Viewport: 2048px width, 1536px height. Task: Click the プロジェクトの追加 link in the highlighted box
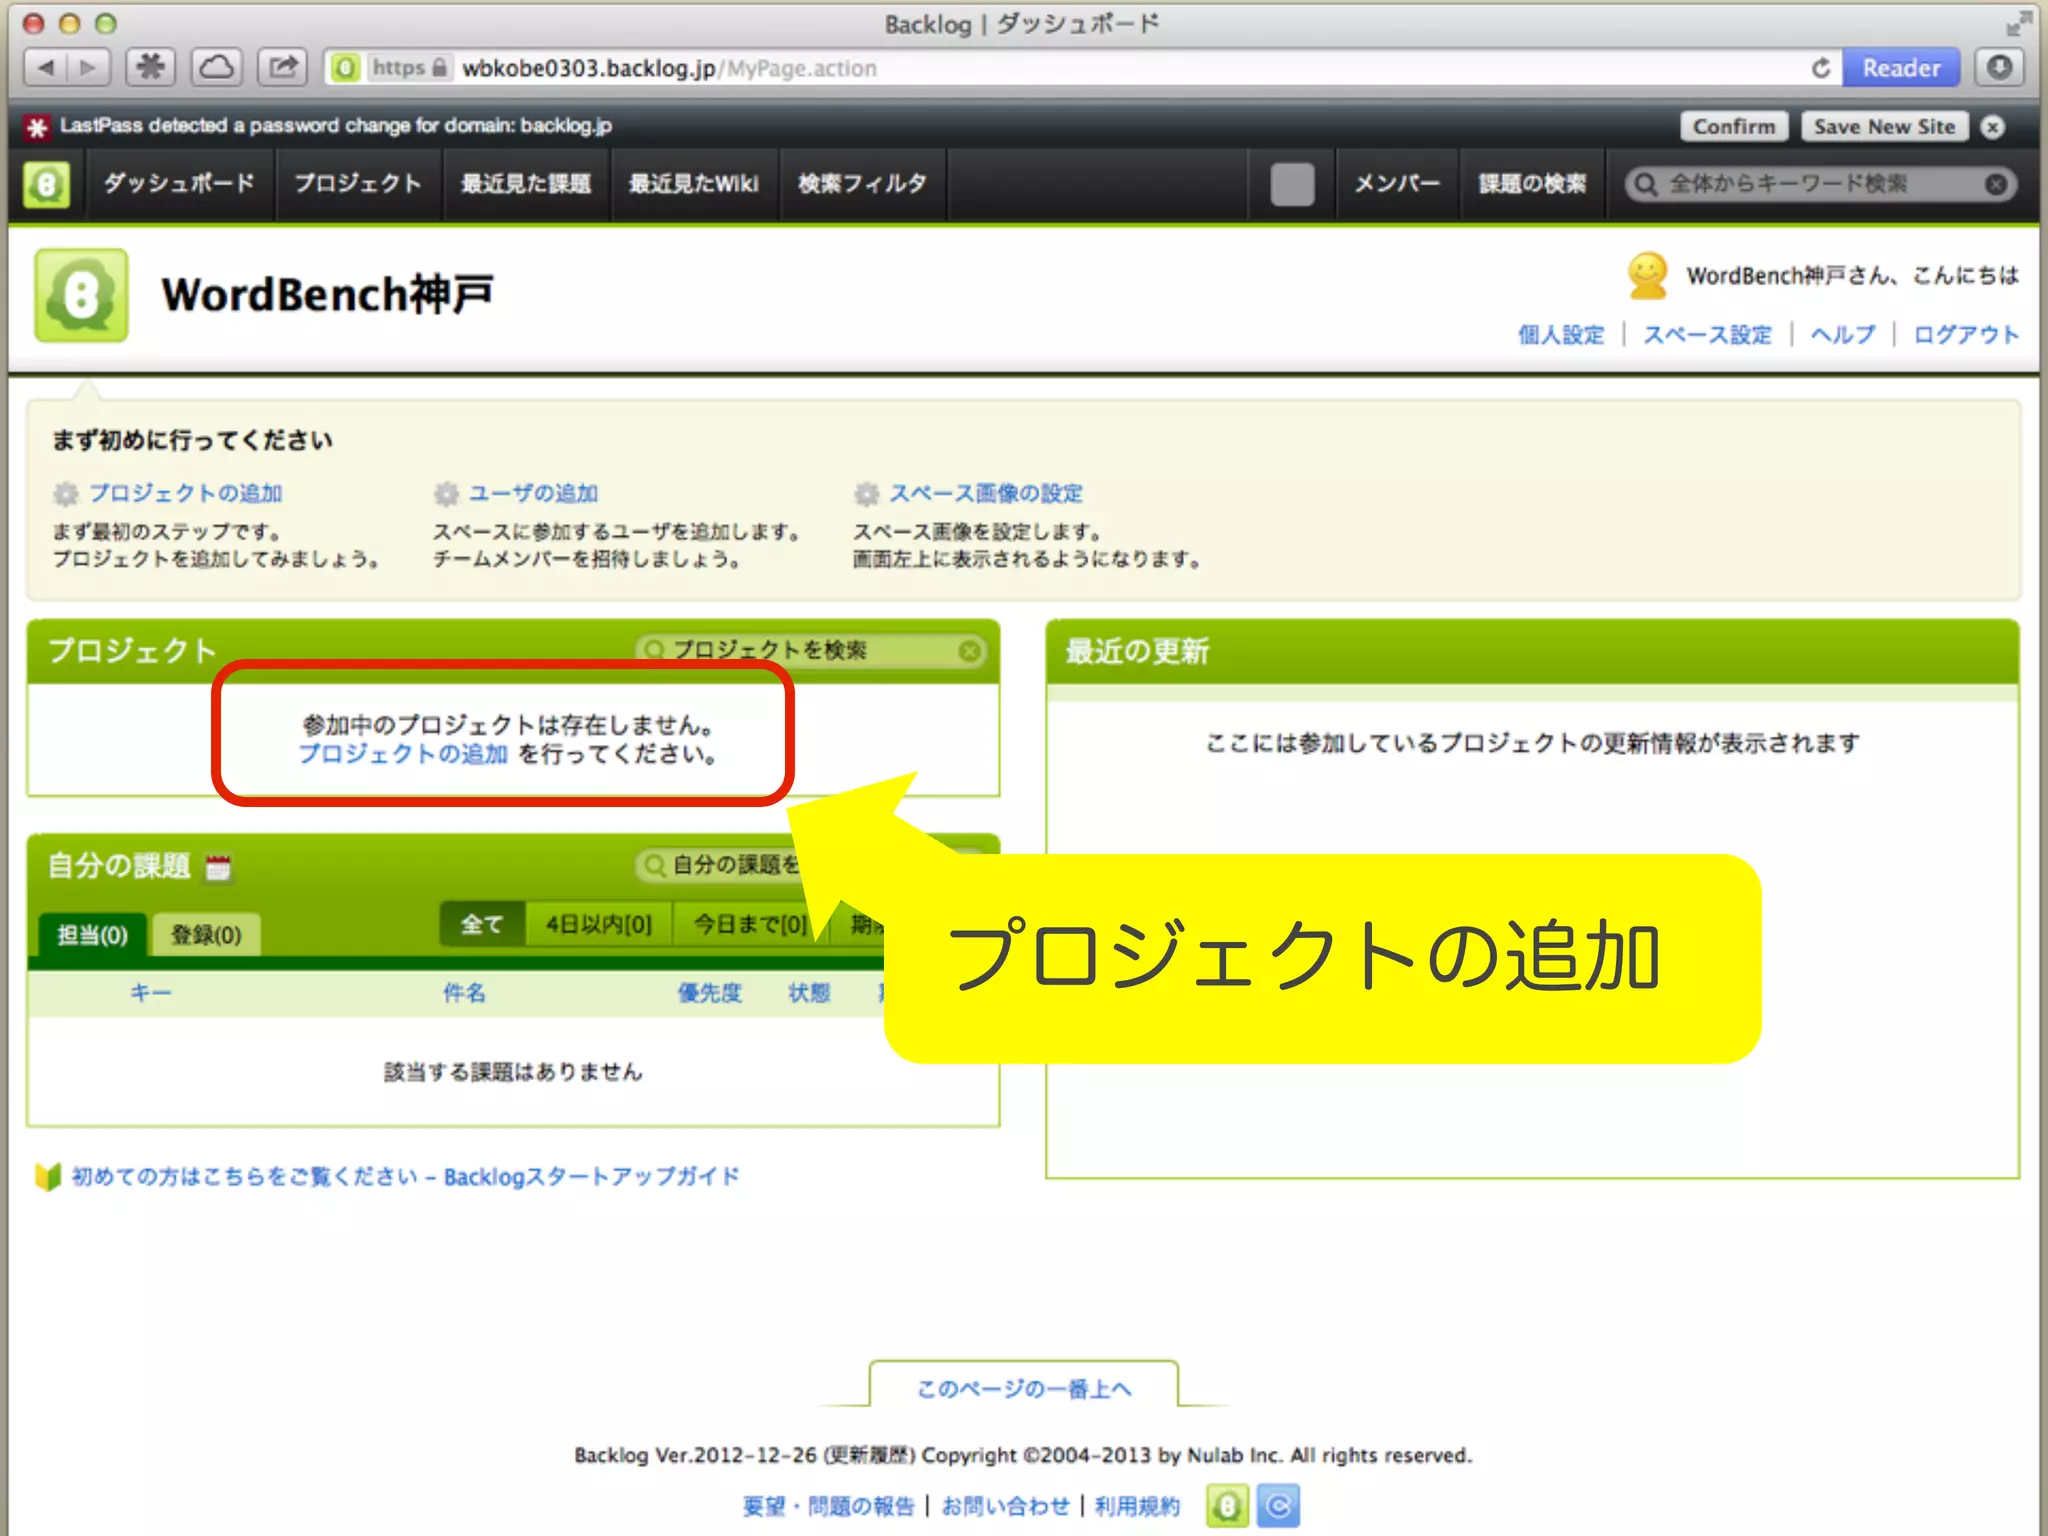click(403, 754)
